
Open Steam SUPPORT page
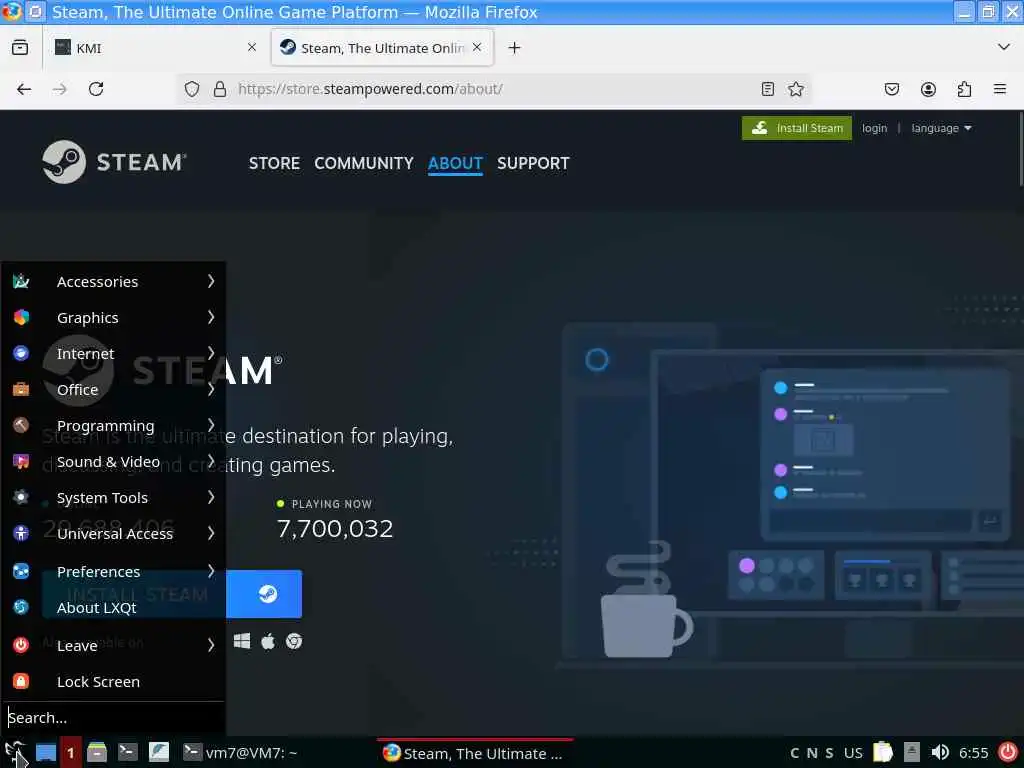click(x=533, y=163)
